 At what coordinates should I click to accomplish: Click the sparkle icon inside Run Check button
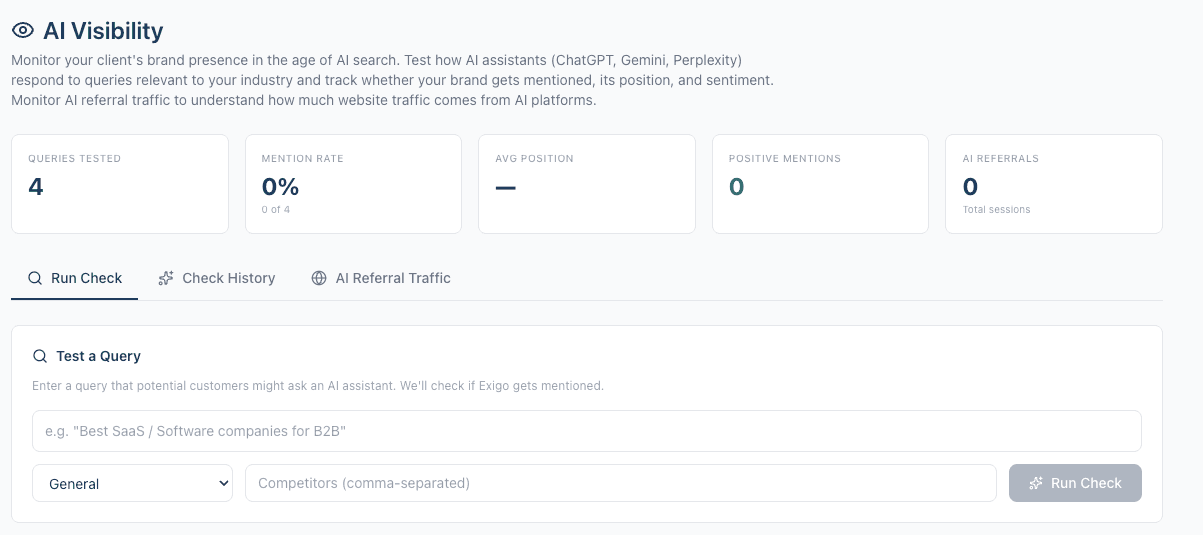point(1036,483)
